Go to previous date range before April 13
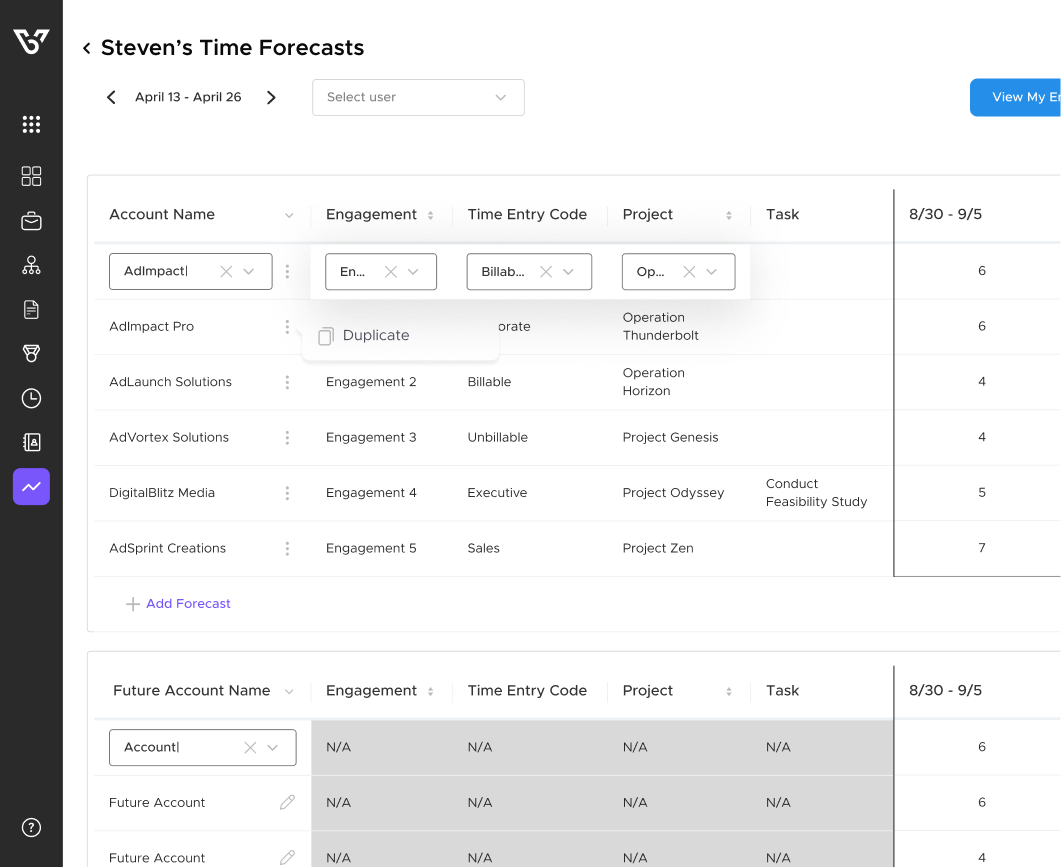Image resolution: width=1061 pixels, height=867 pixels. [x=111, y=97]
